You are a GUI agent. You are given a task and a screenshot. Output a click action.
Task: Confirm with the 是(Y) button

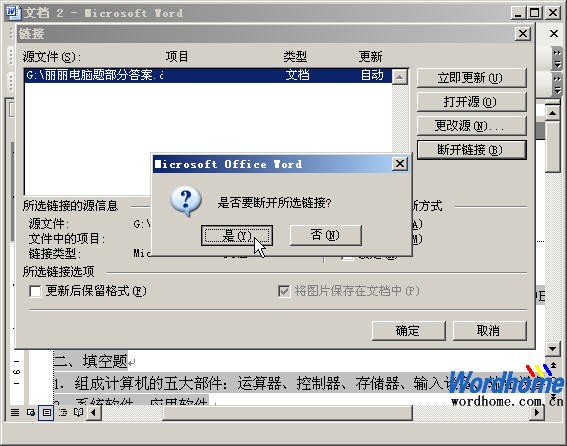[x=237, y=235]
